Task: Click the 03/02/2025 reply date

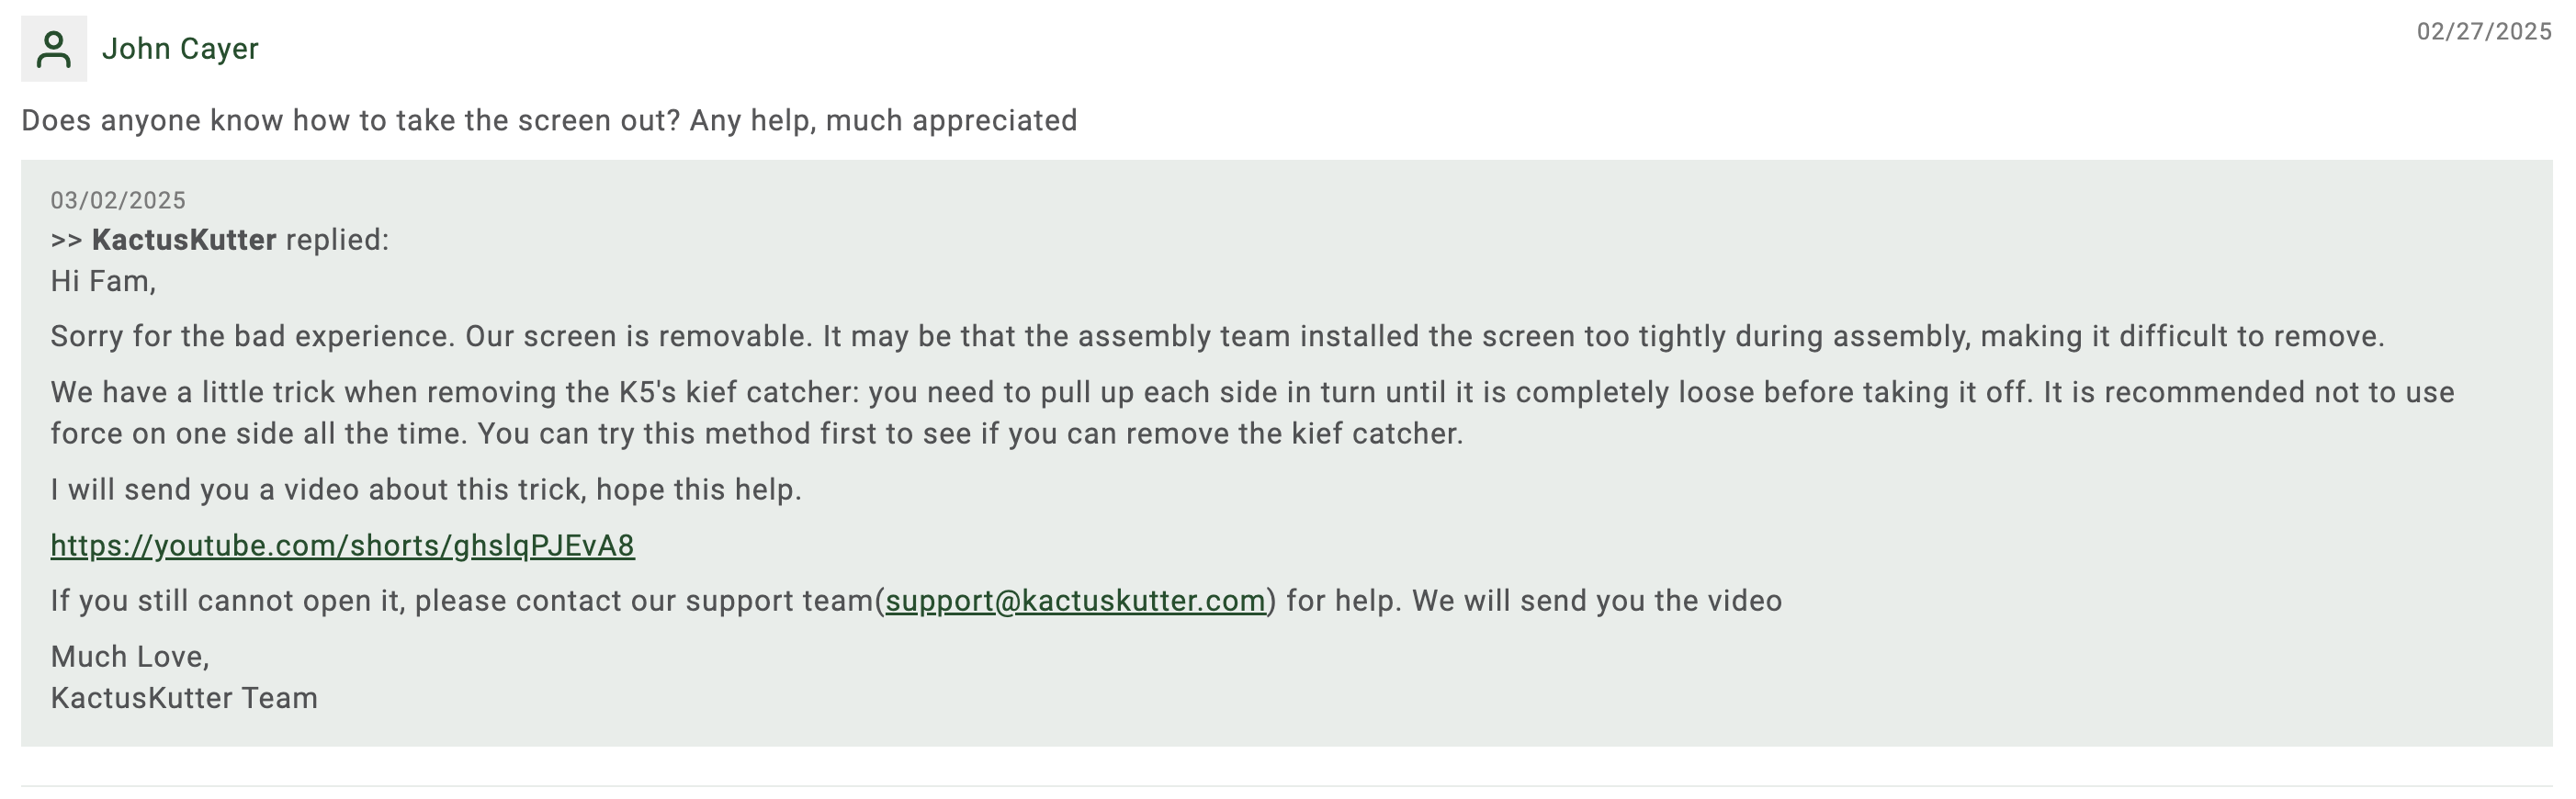Action: pos(118,200)
